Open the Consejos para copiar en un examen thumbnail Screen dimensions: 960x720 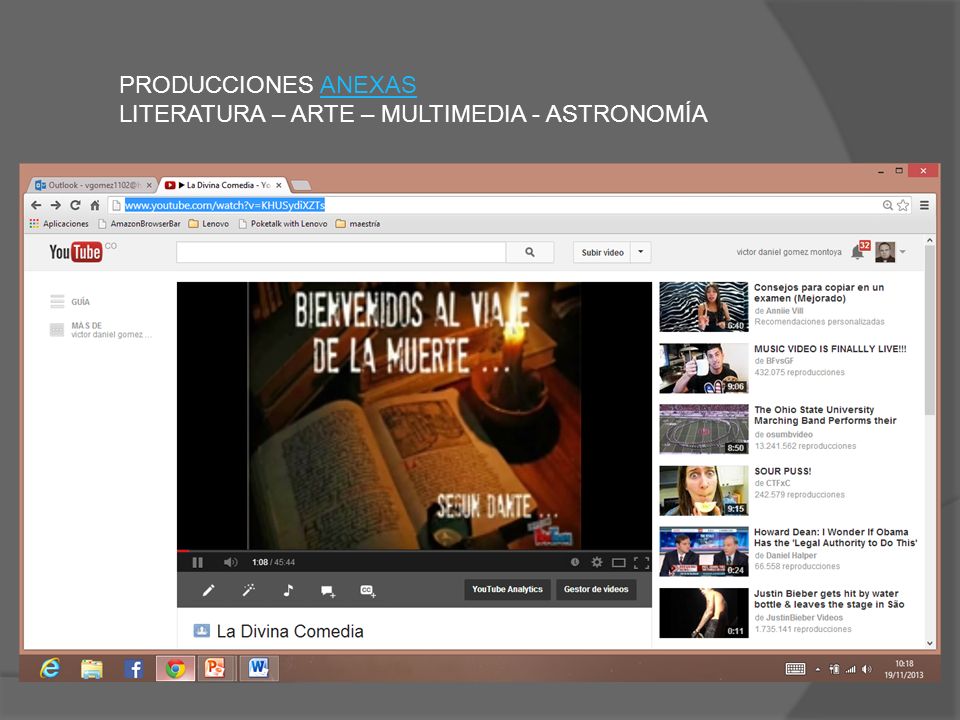point(703,307)
